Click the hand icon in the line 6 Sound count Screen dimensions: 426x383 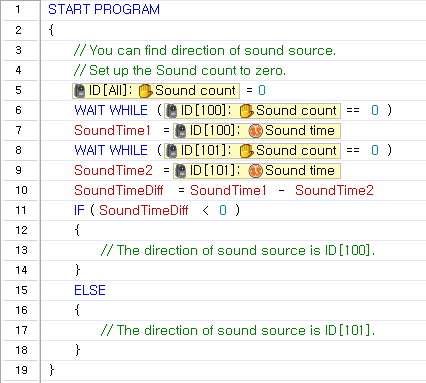[247, 111]
